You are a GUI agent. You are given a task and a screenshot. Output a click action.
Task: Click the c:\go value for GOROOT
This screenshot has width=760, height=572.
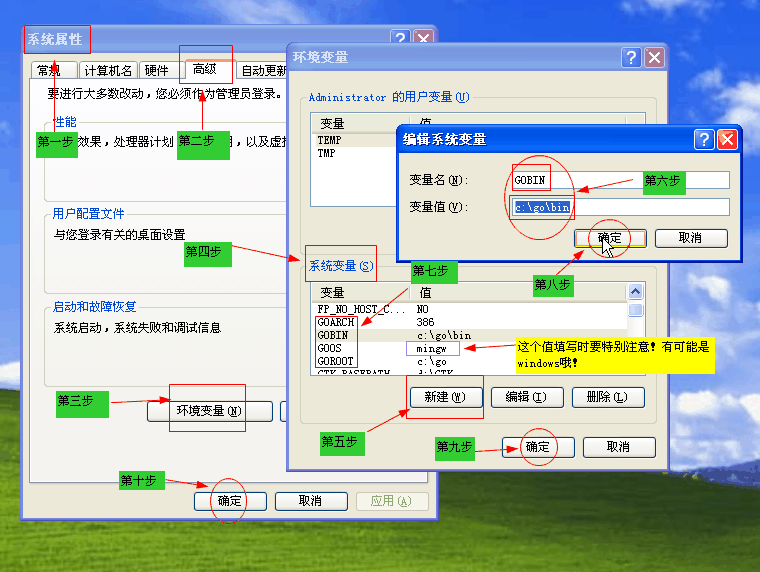pos(432,362)
